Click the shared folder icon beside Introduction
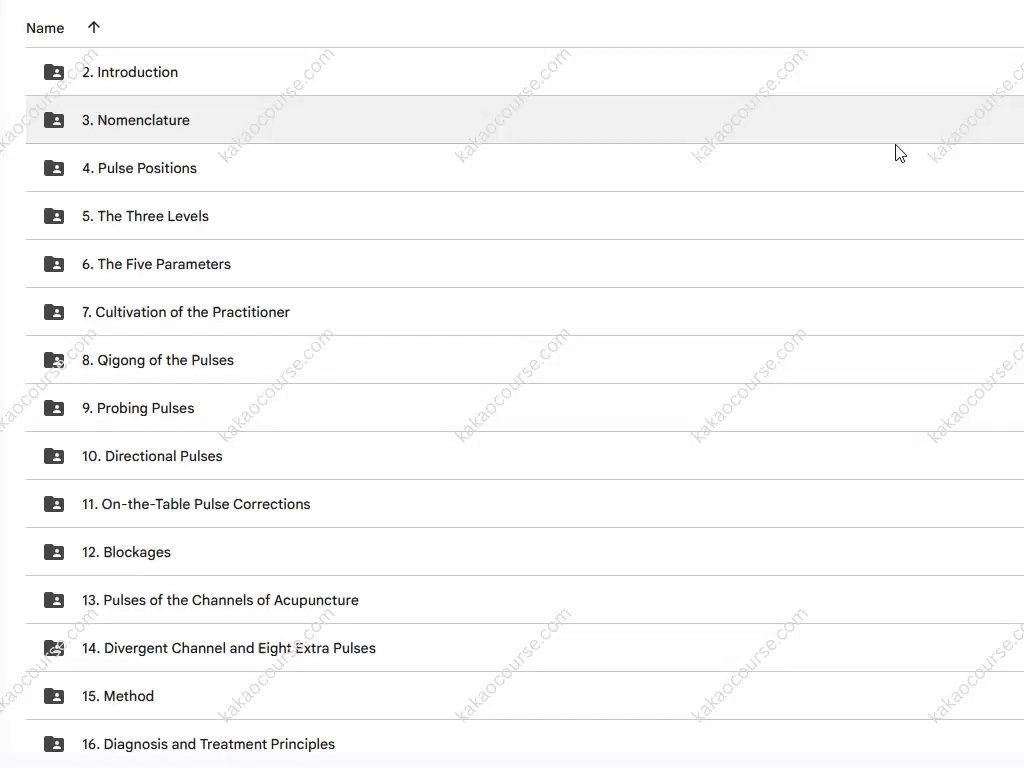The width and height of the screenshot is (1024, 768). coord(54,72)
